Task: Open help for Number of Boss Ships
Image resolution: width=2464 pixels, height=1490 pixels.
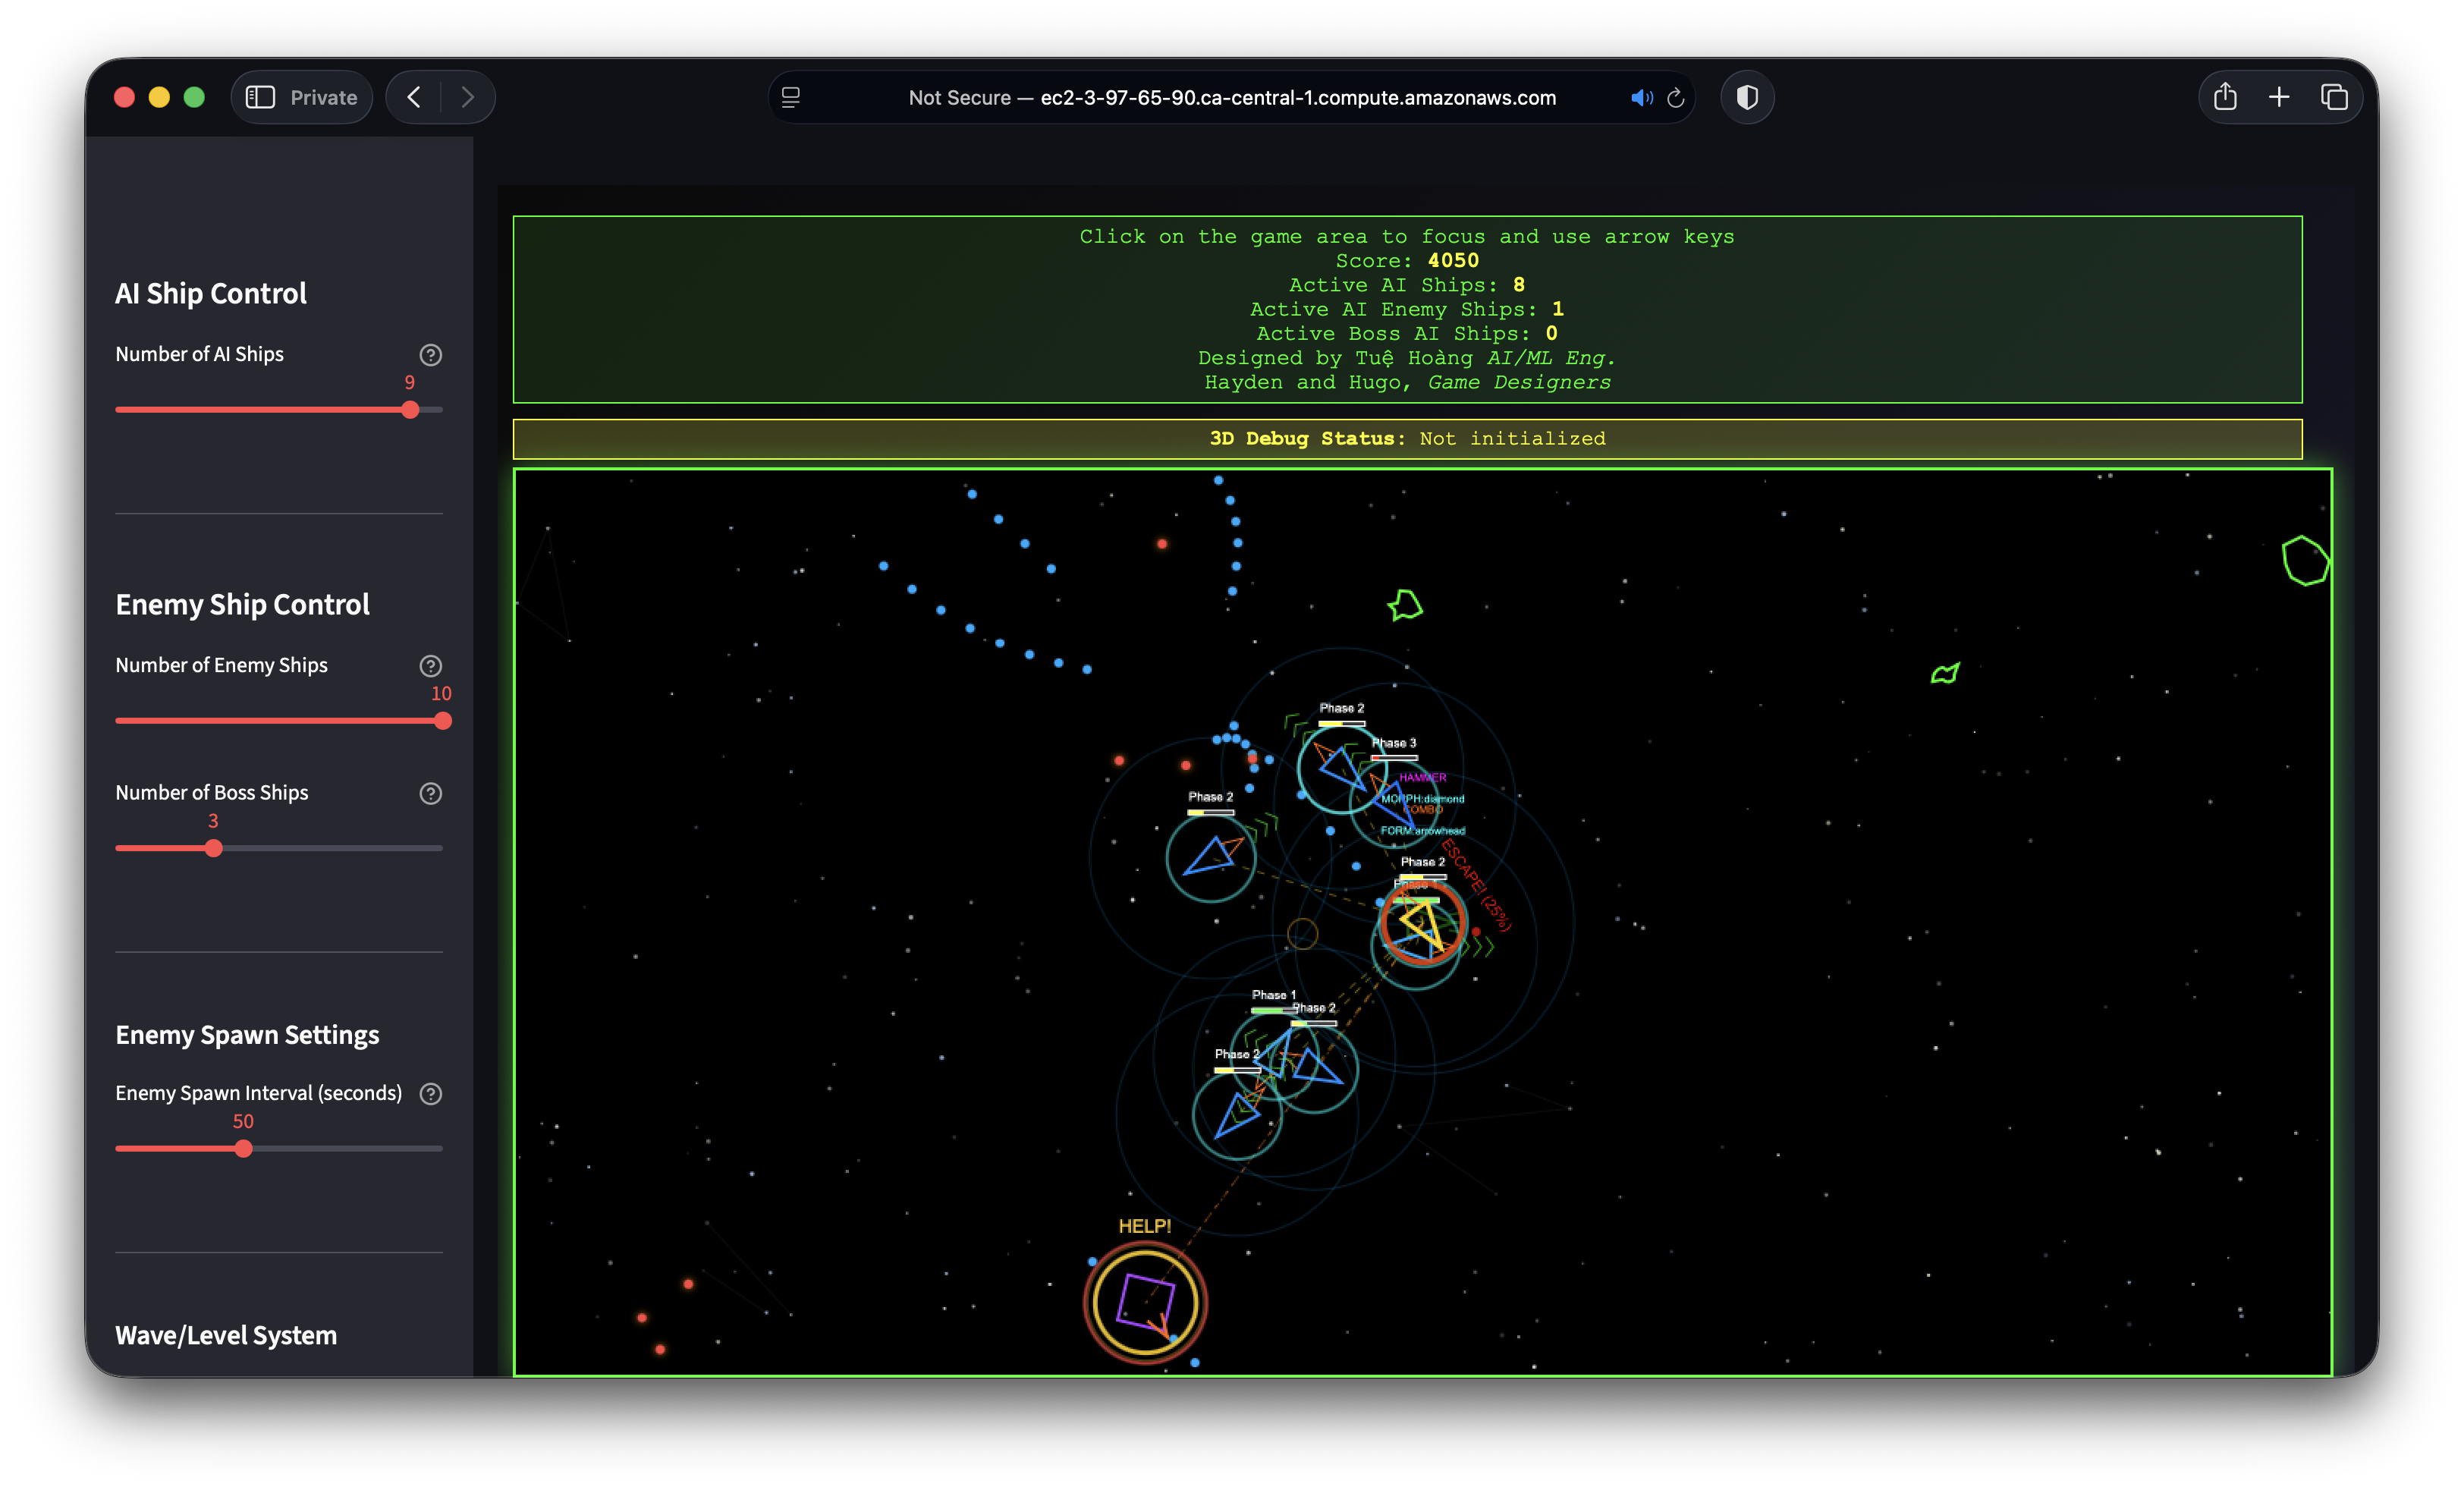Action: pyautogui.click(x=430, y=793)
